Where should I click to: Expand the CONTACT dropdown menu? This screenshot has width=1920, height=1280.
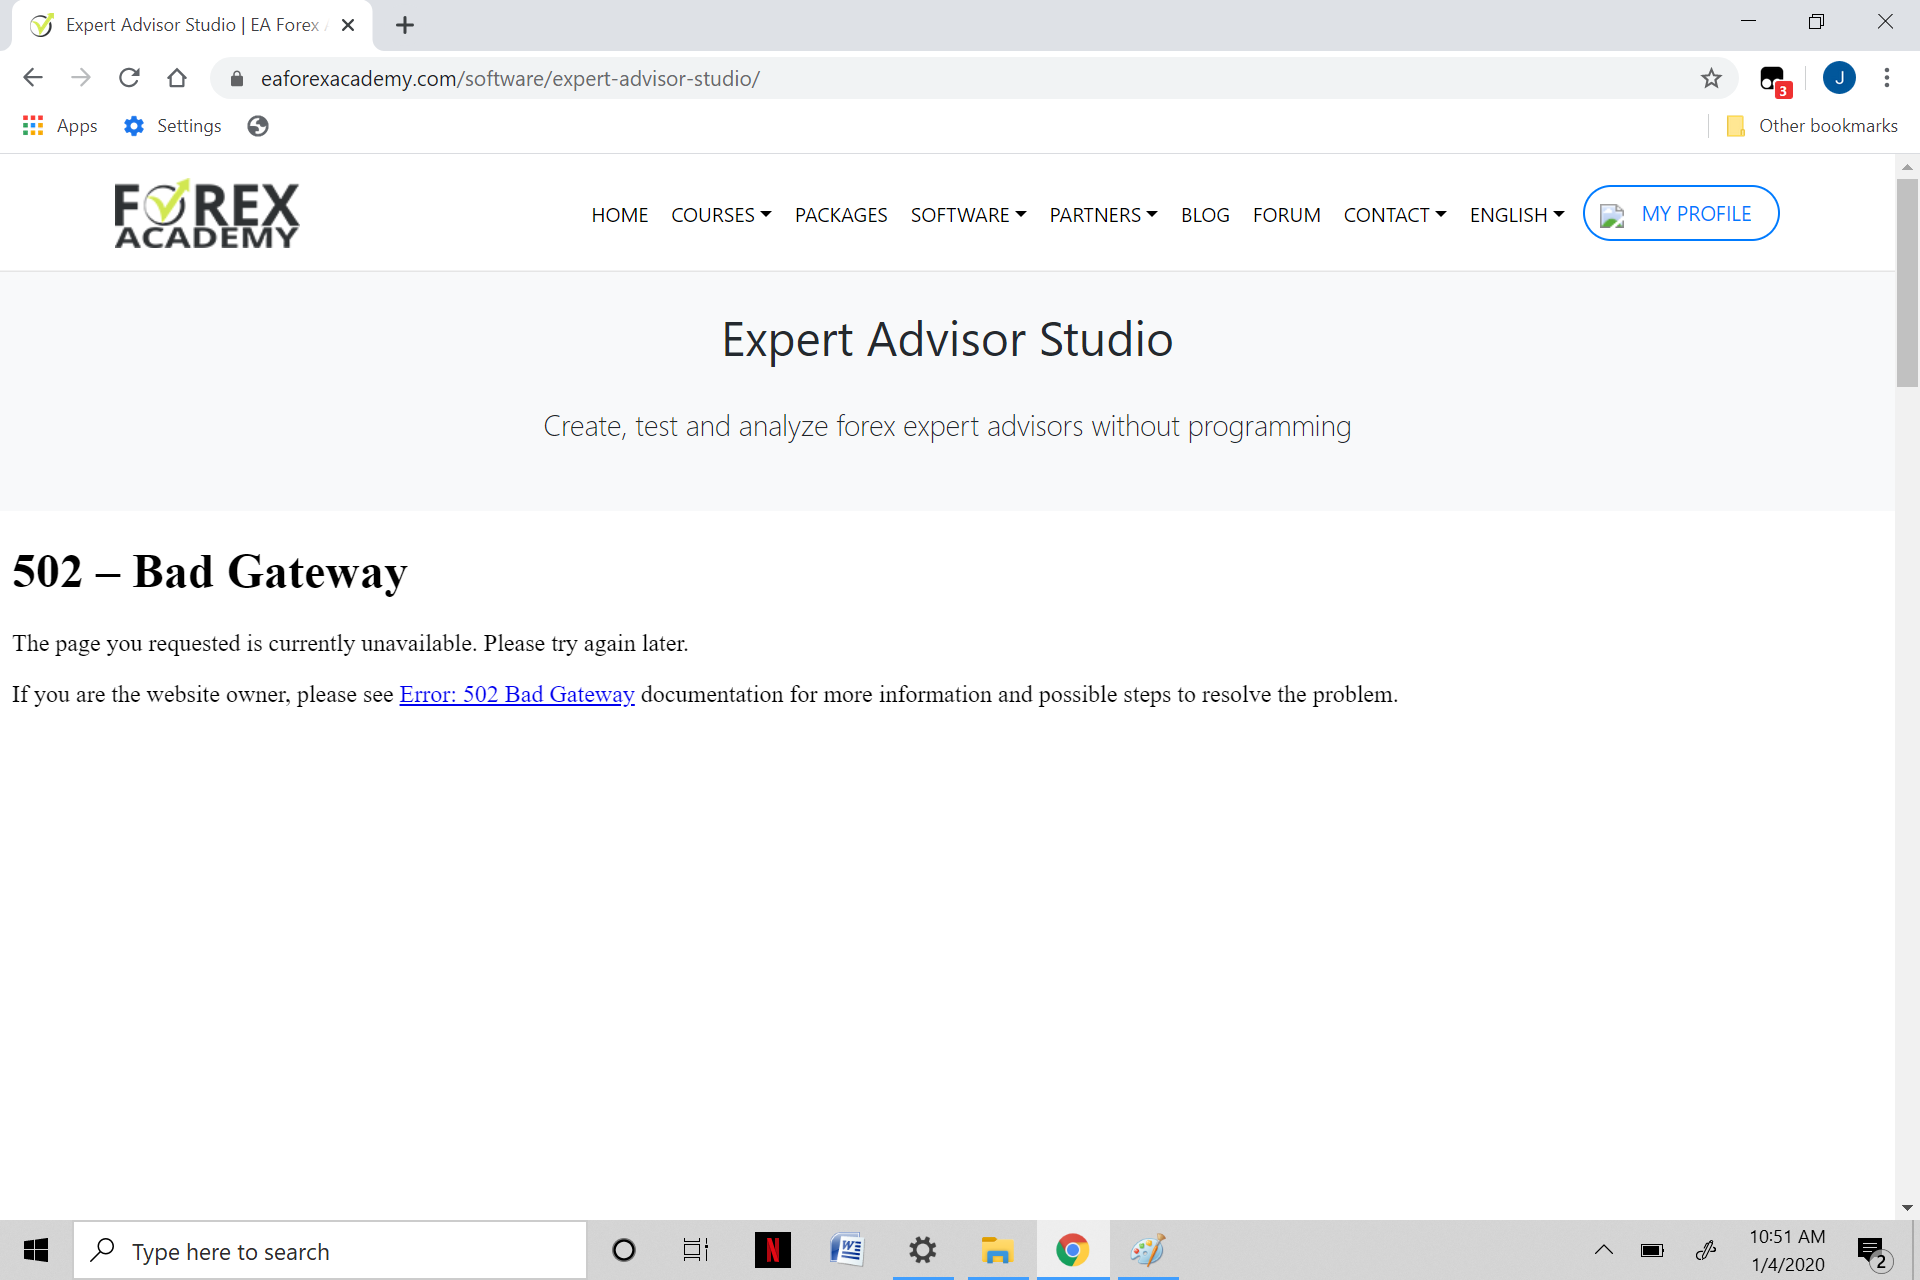1395,215
